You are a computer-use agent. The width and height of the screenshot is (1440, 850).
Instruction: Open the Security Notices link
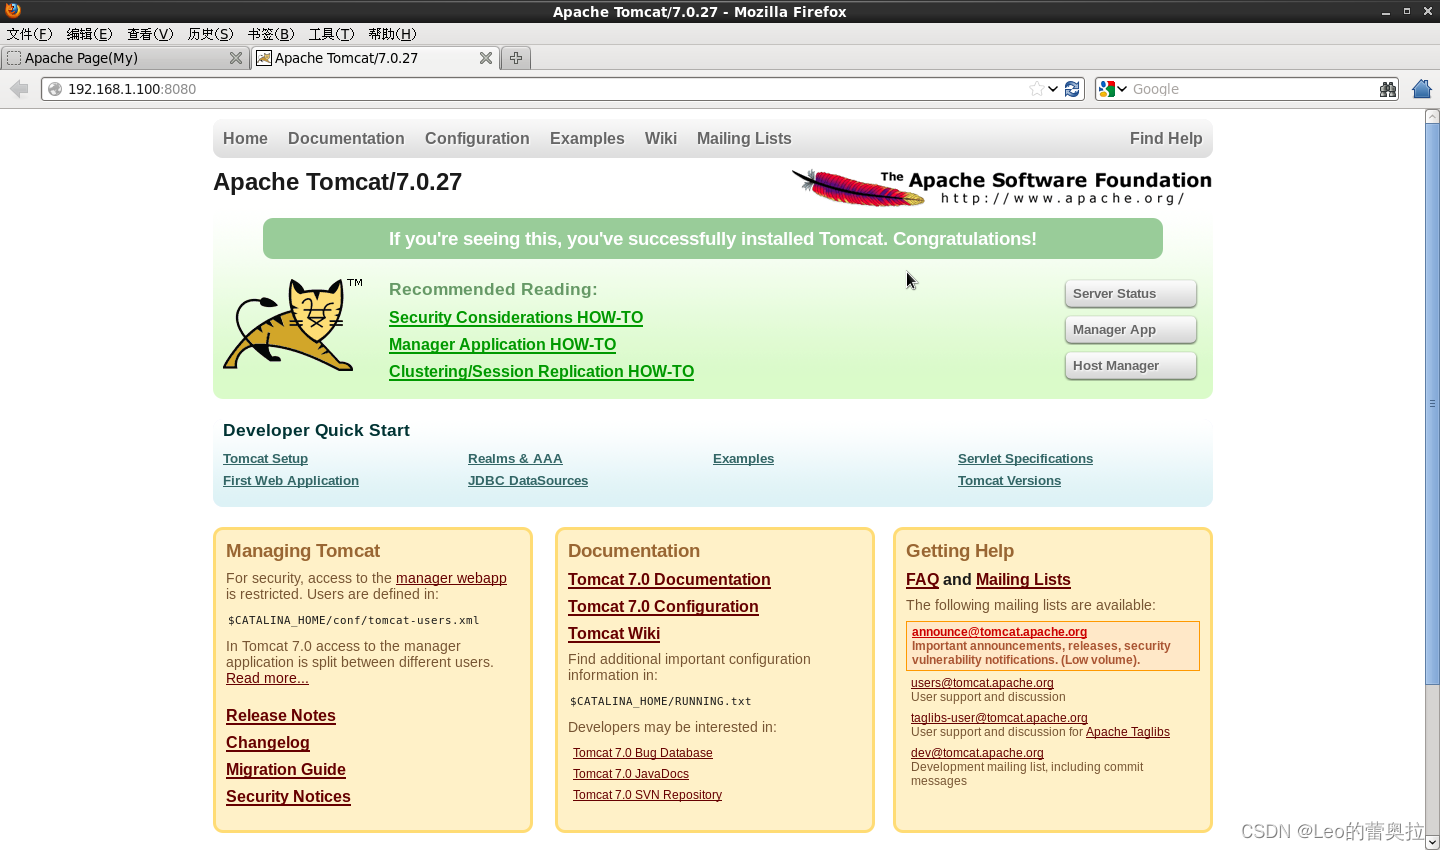tap(288, 796)
